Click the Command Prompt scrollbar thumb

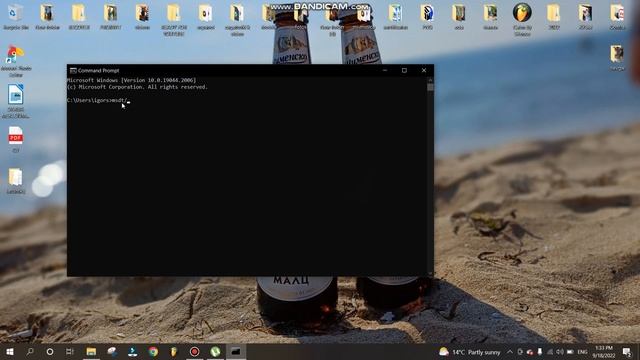click(430, 87)
